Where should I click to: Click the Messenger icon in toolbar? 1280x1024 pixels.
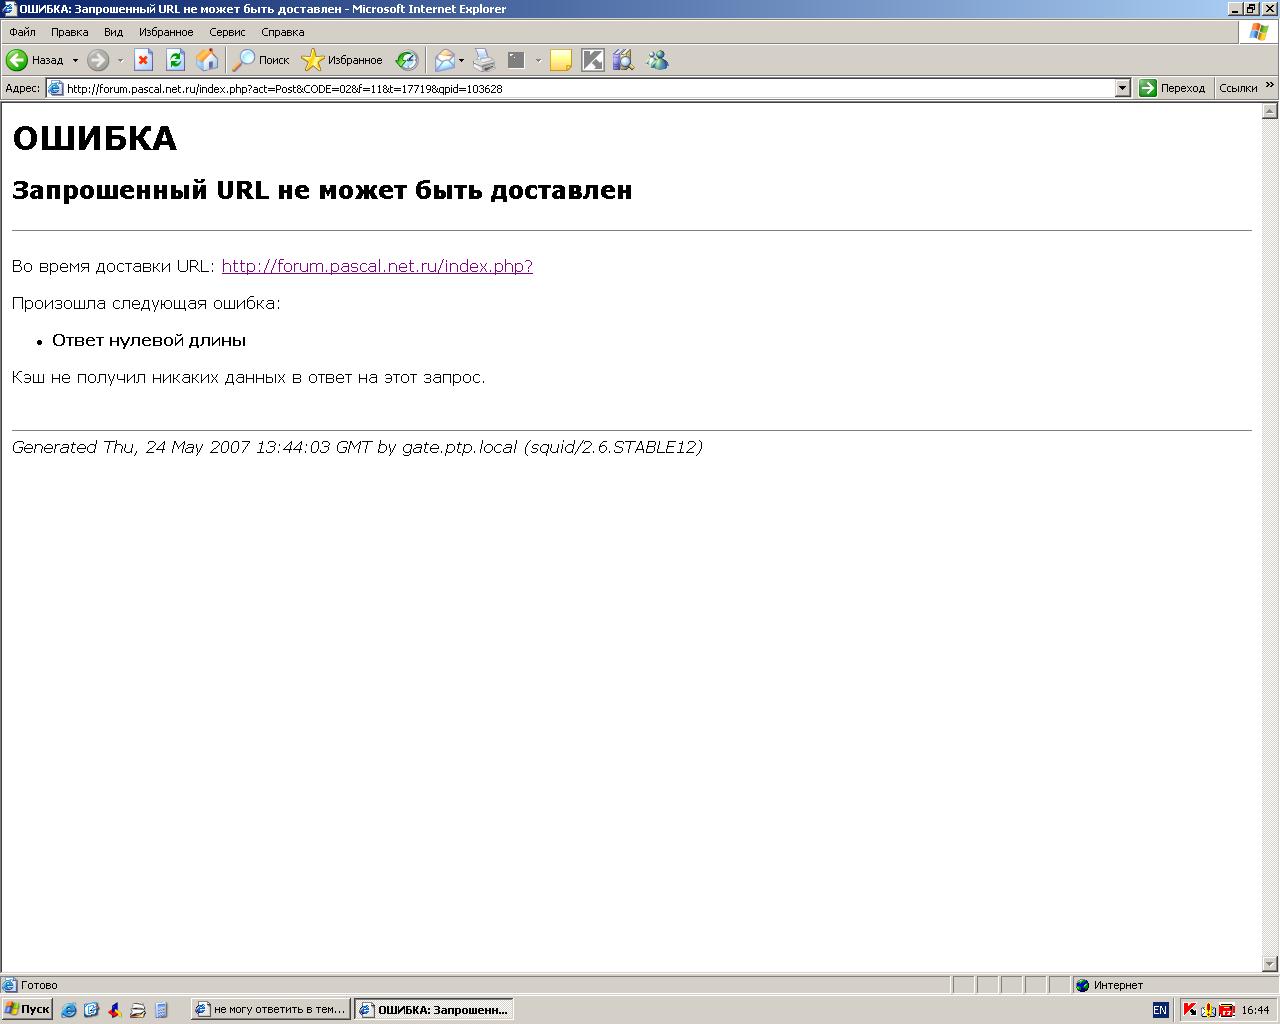tap(657, 60)
